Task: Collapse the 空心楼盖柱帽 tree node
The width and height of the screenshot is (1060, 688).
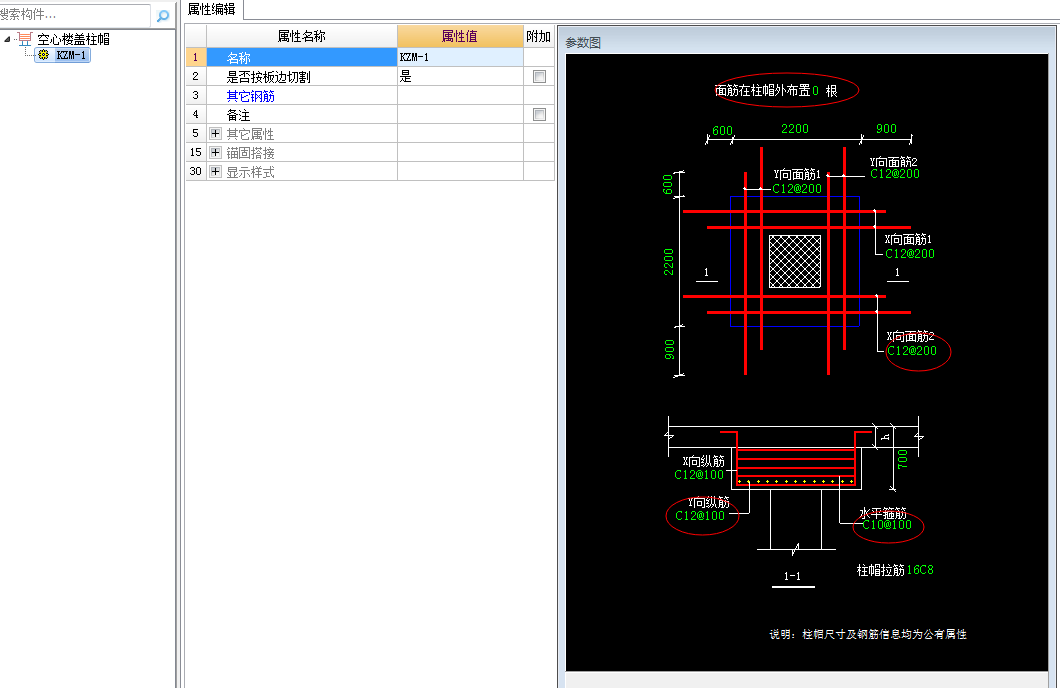Action: pyautogui.click(x=7, y=39)
